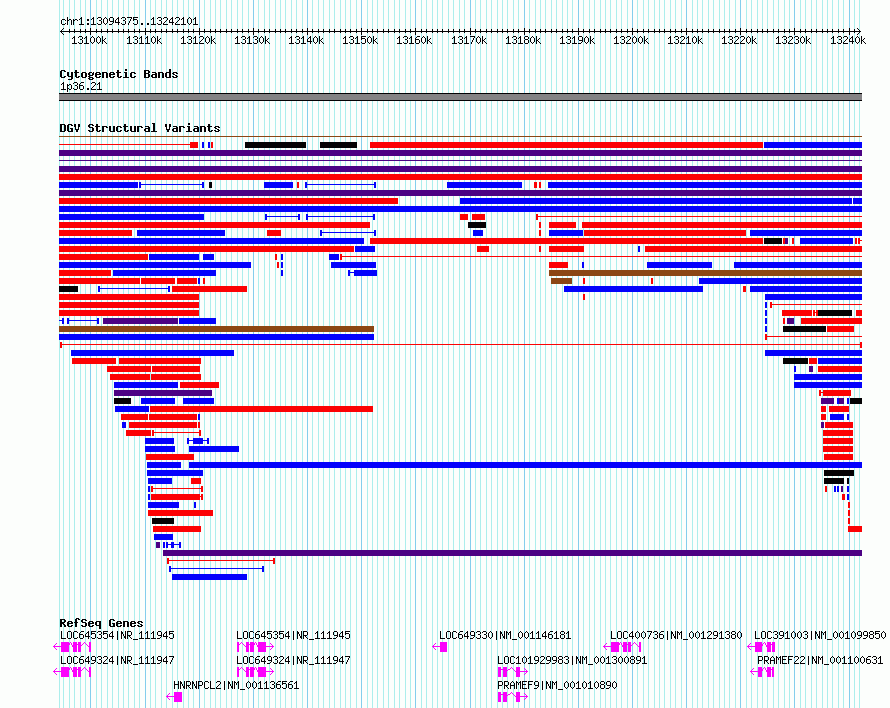Screen dimensions: 890x708
Task: Select the black variant bar between 13143k and 13150k
Action: pos(338,145)
